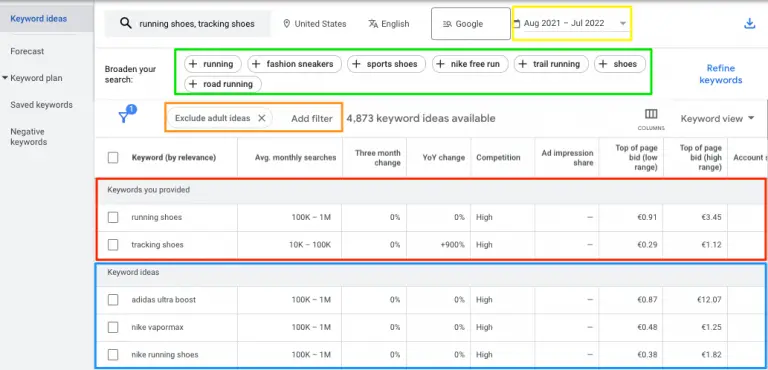The width and height of the screenshot is (768, 370).
Task: Click the +900% YoY change value
Action: [453, 245]
